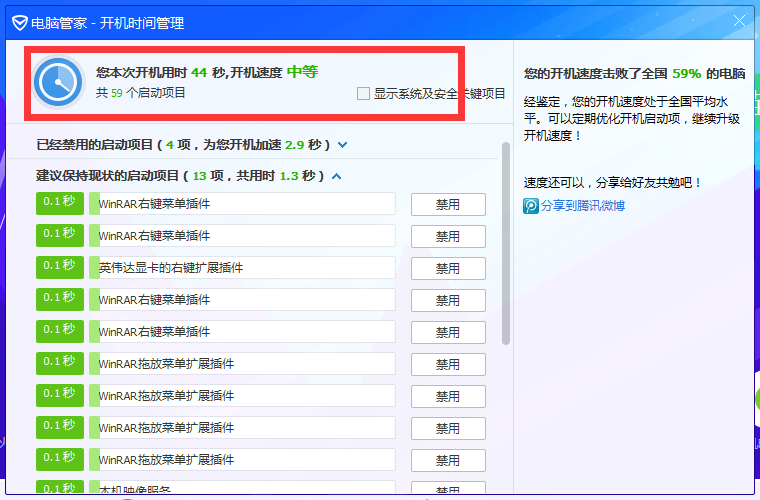Click the 0.1秒 badge beside 英伟达显卡 entry

point(60,268)
